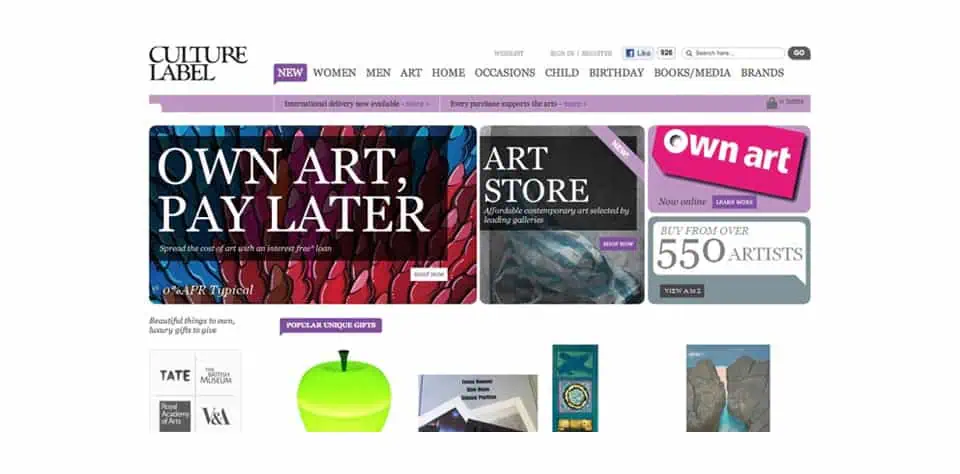Viewport: 960px width, 474px height.
Task: Click the Facebook Like button
Action: click(x=638, y=53)
